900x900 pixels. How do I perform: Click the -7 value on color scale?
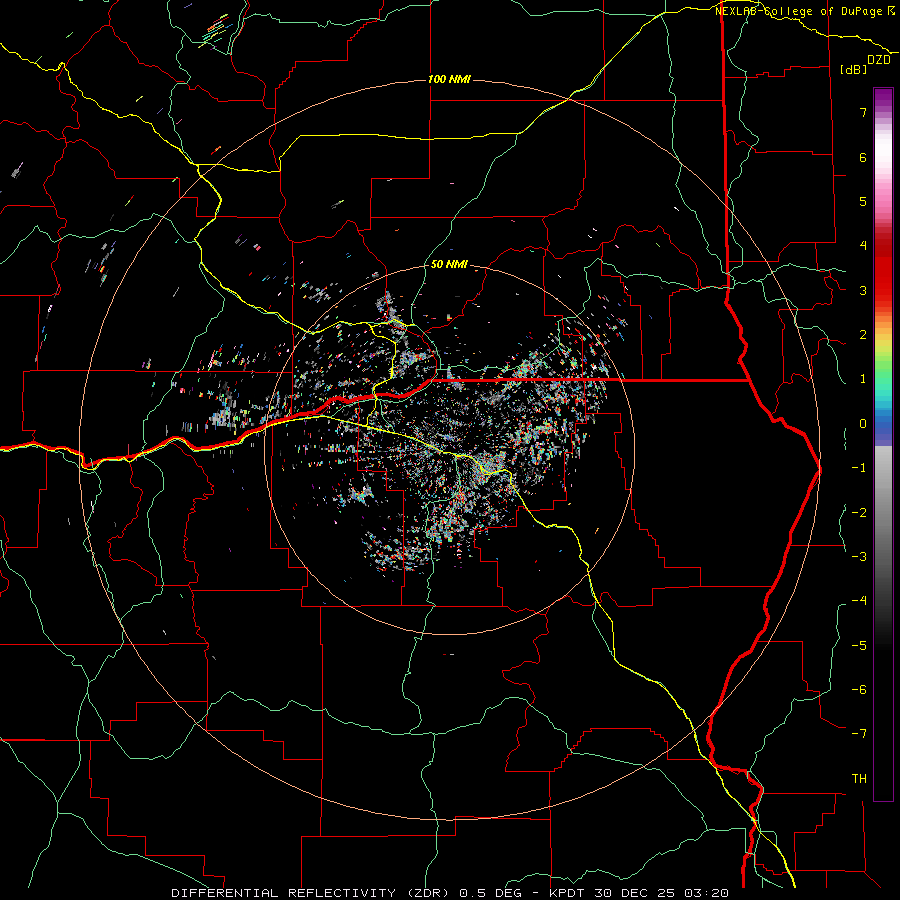(859, 734)
